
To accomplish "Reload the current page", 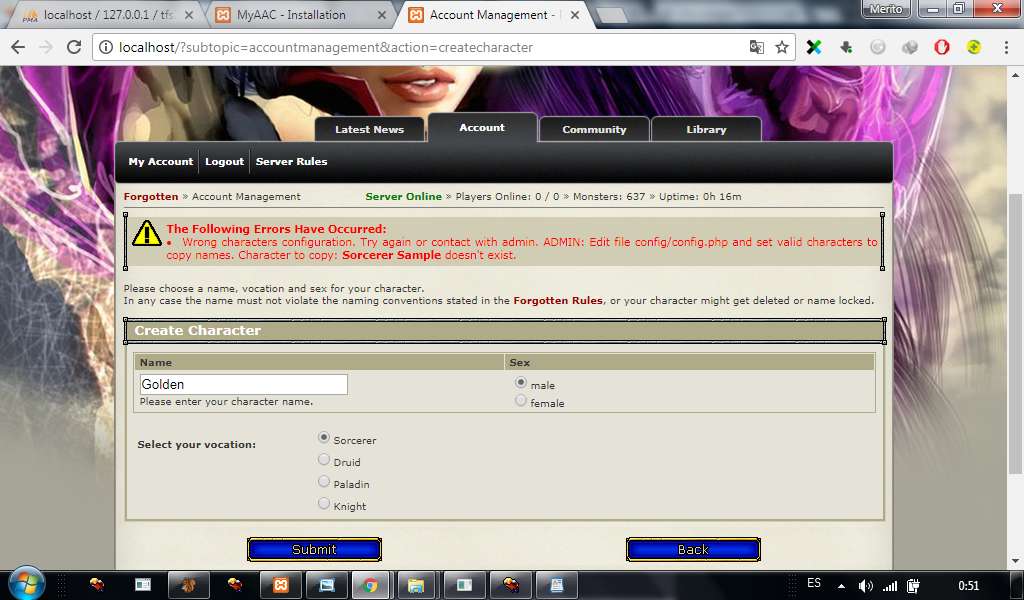I will 74,47.
